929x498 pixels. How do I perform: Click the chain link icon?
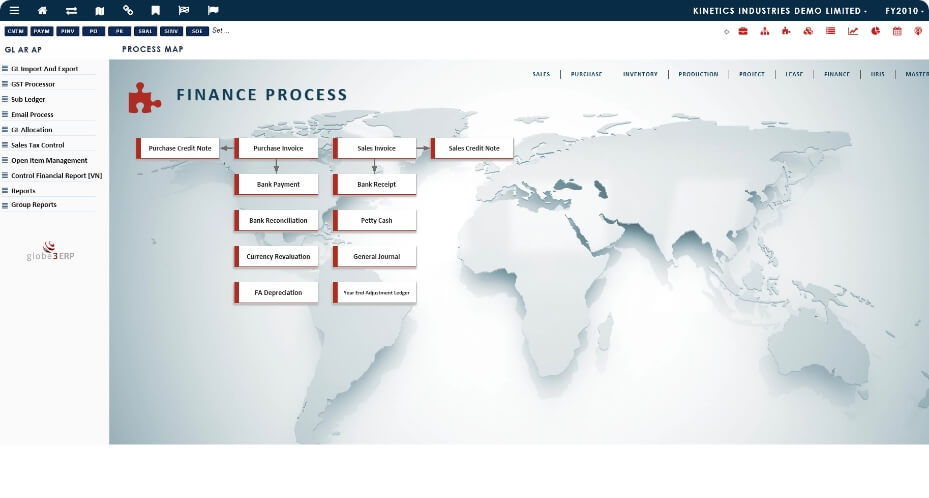coord(127,10)
